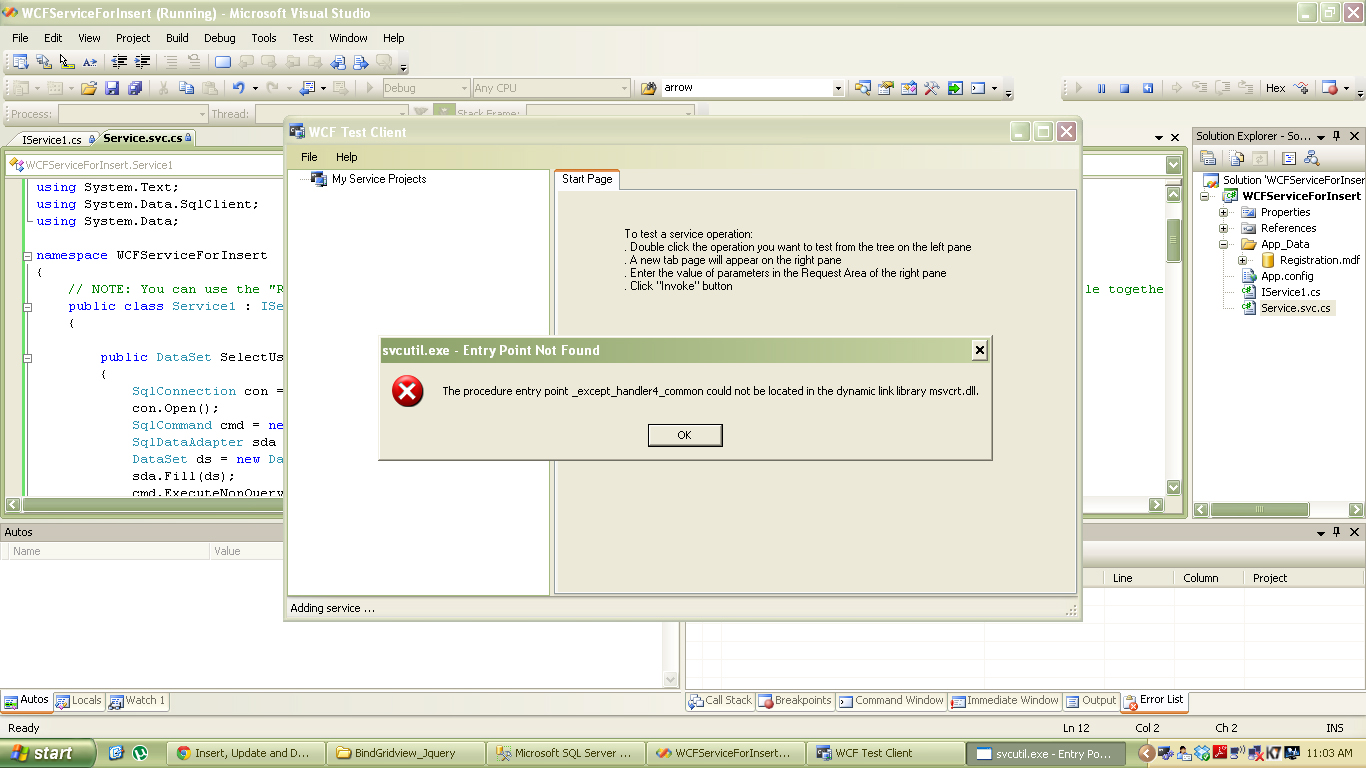Open the Object Browser toolbar icon
Screen dimensions: 1366x768
tap(908, 88)
